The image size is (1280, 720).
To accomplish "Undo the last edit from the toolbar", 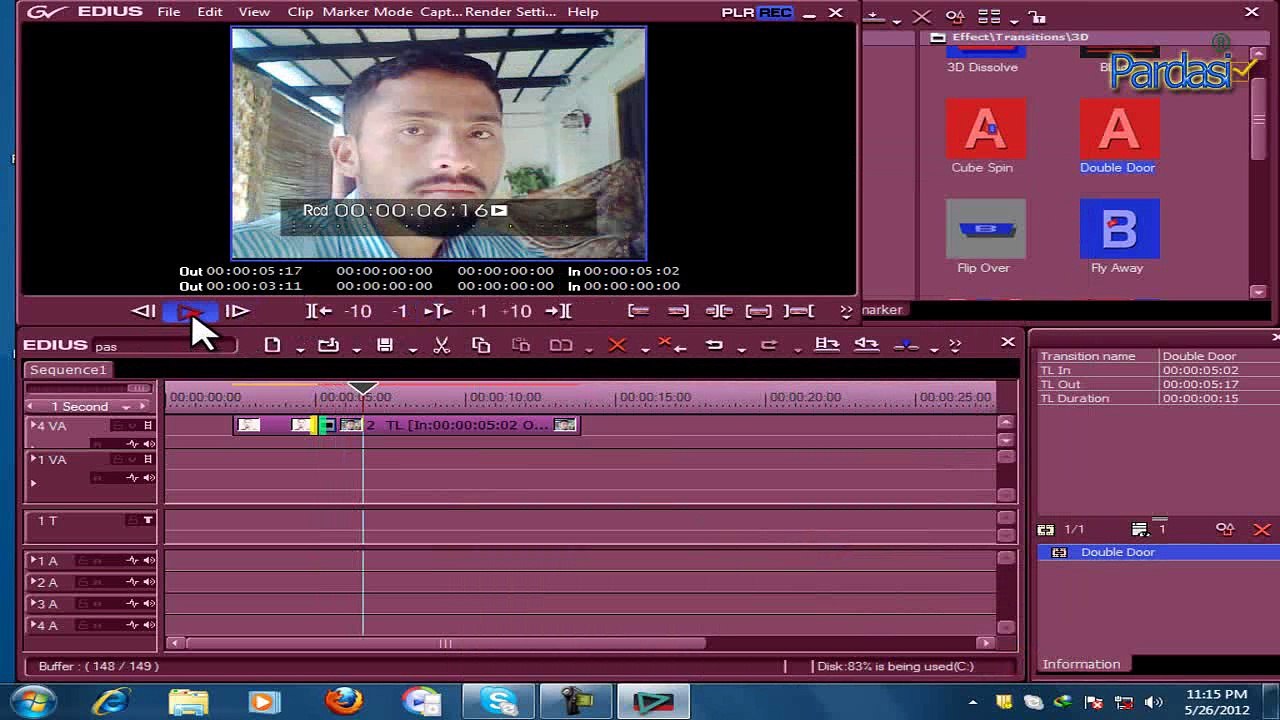I will pyautogui.click(x=714, y=345).
